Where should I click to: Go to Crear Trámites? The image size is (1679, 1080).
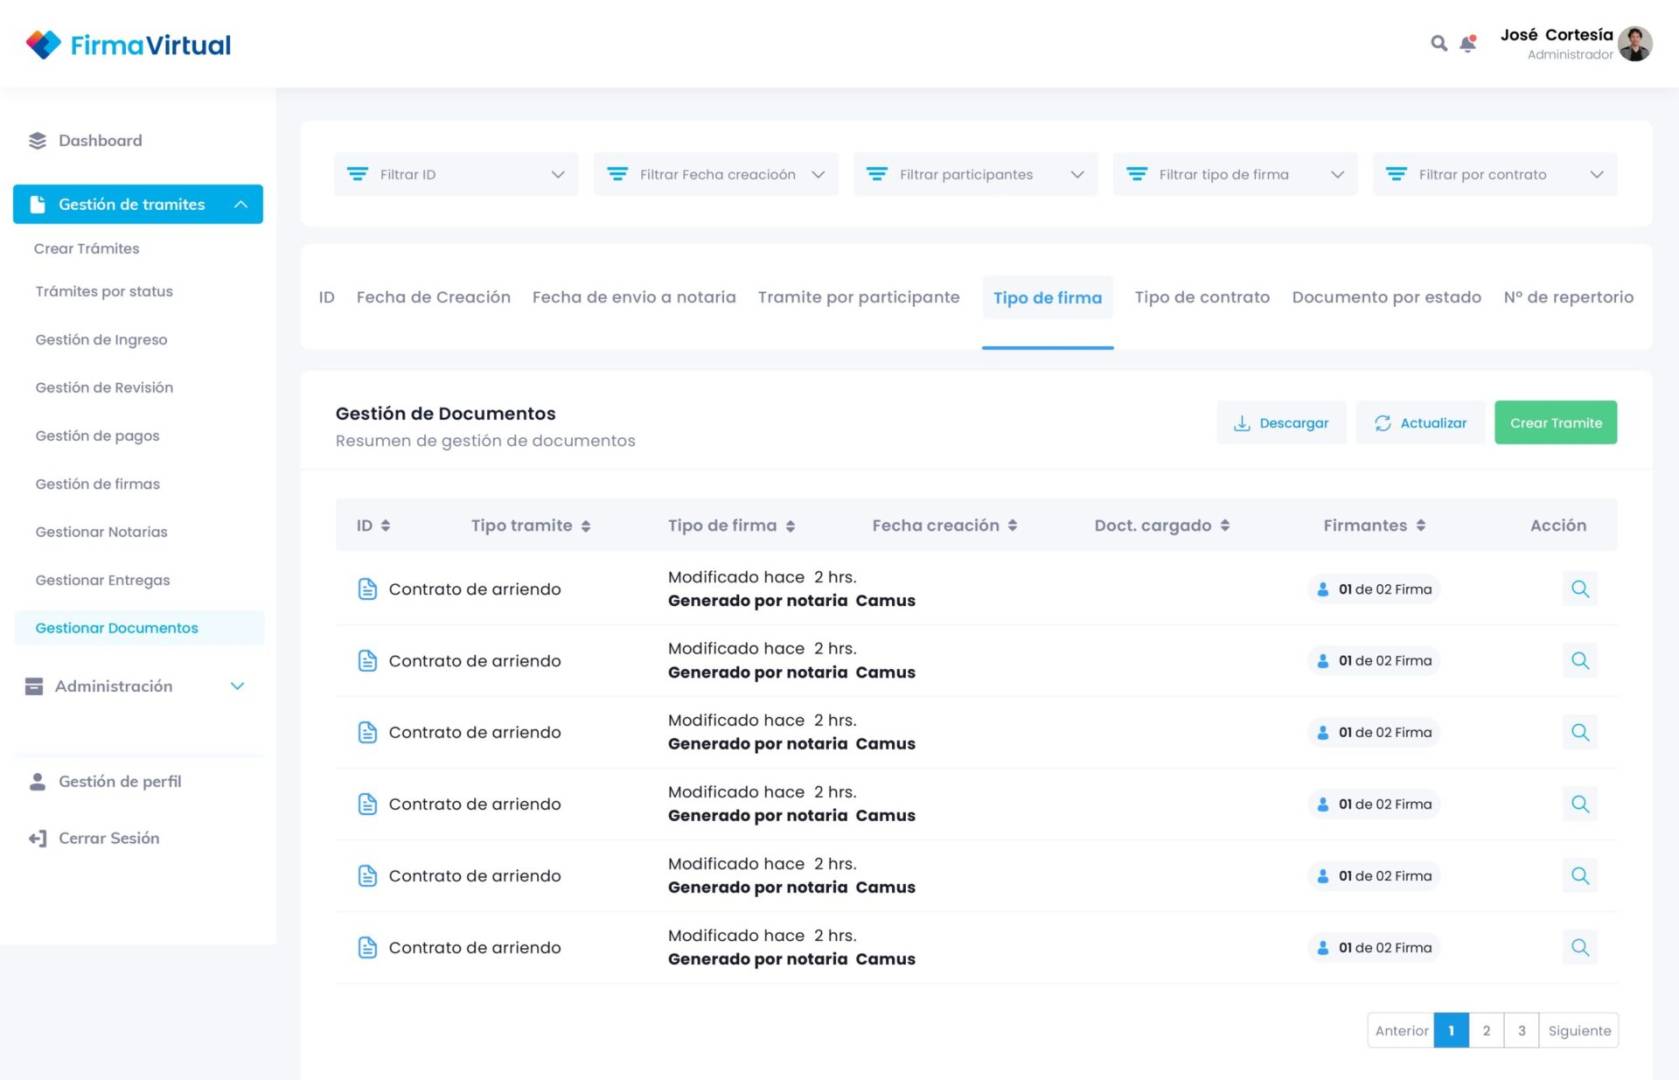tap(87, 248)
